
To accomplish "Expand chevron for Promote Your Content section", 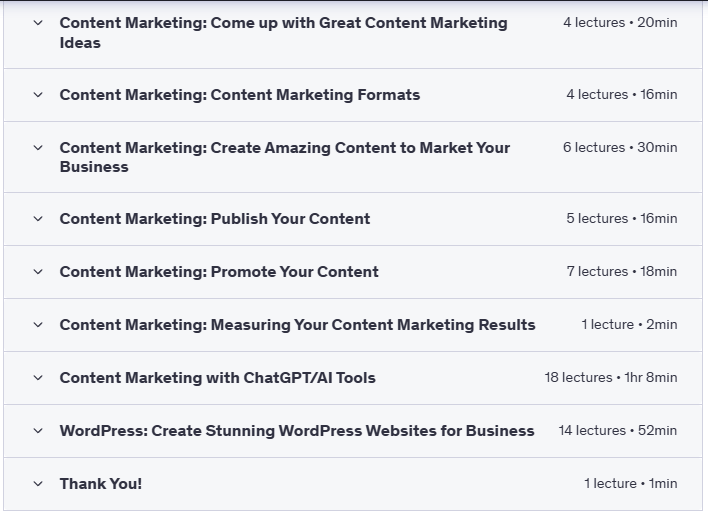I will click(x=38, y=272).
